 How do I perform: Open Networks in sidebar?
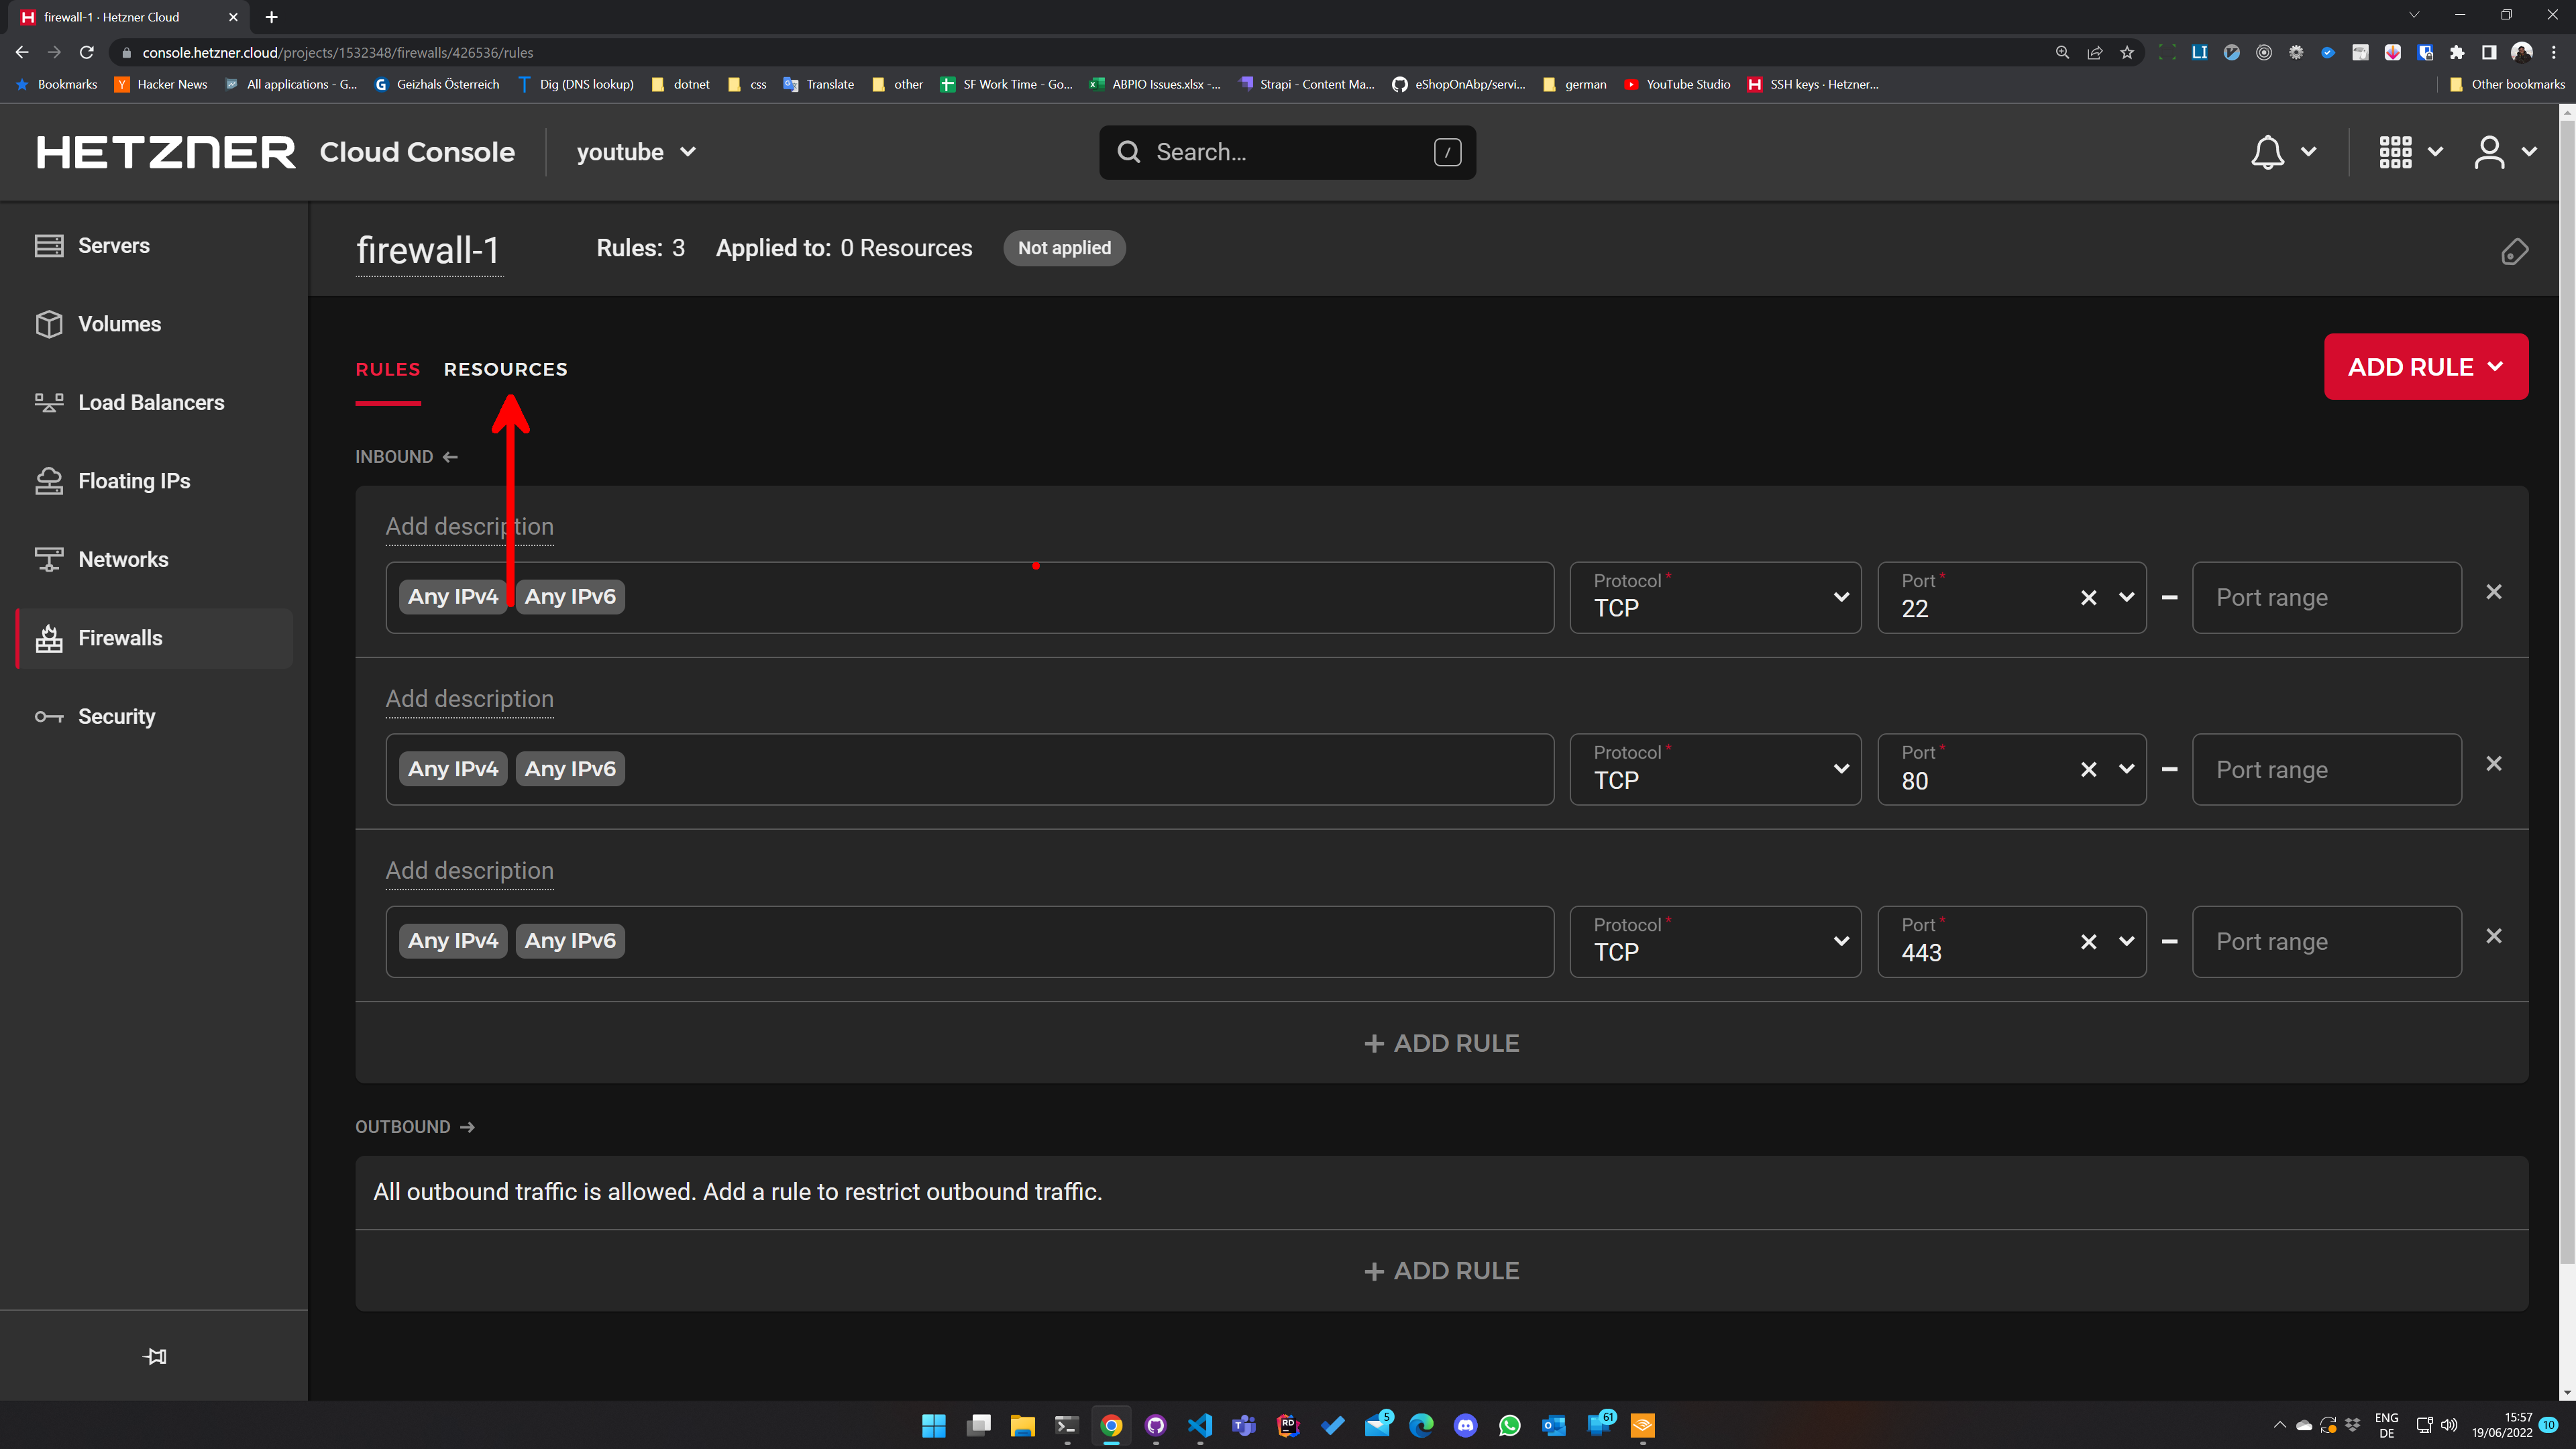tap(123, 560)
